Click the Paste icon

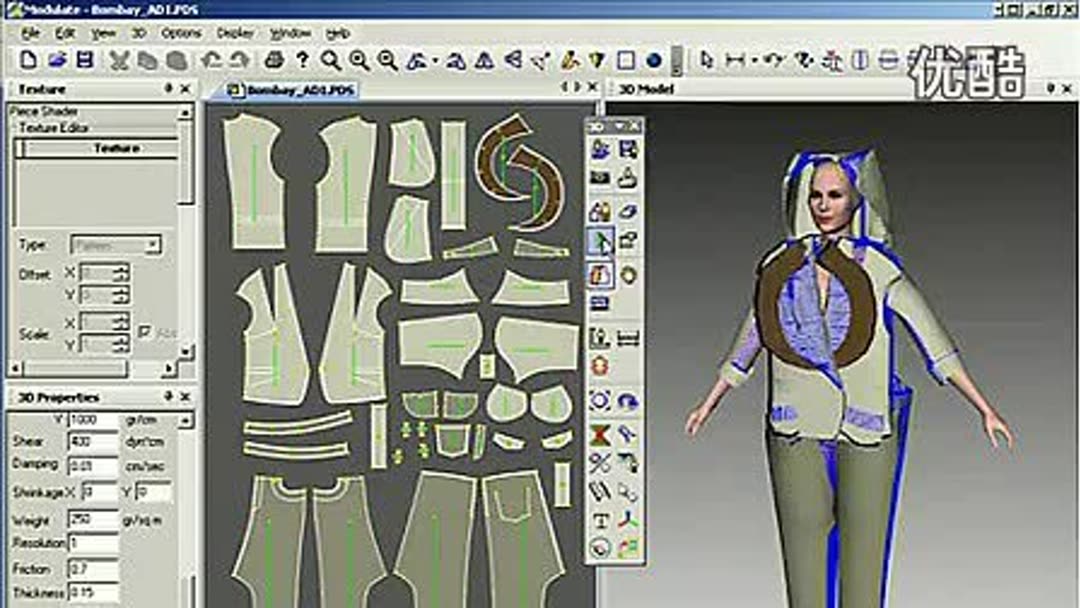[x=173, y=57]
